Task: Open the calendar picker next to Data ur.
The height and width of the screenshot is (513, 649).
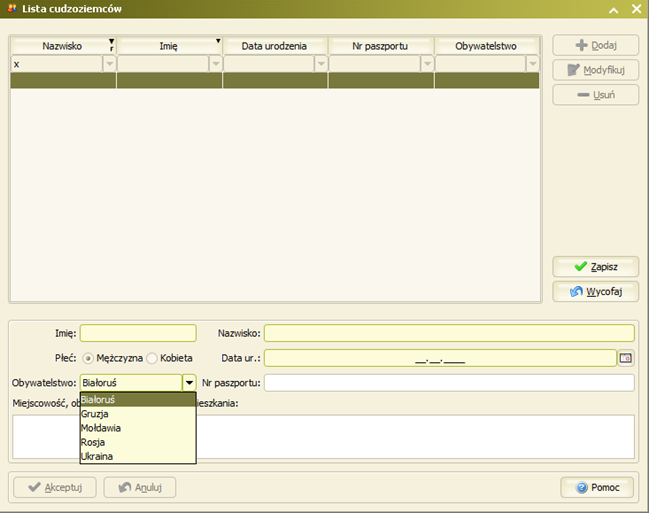Action: point(626,358)
